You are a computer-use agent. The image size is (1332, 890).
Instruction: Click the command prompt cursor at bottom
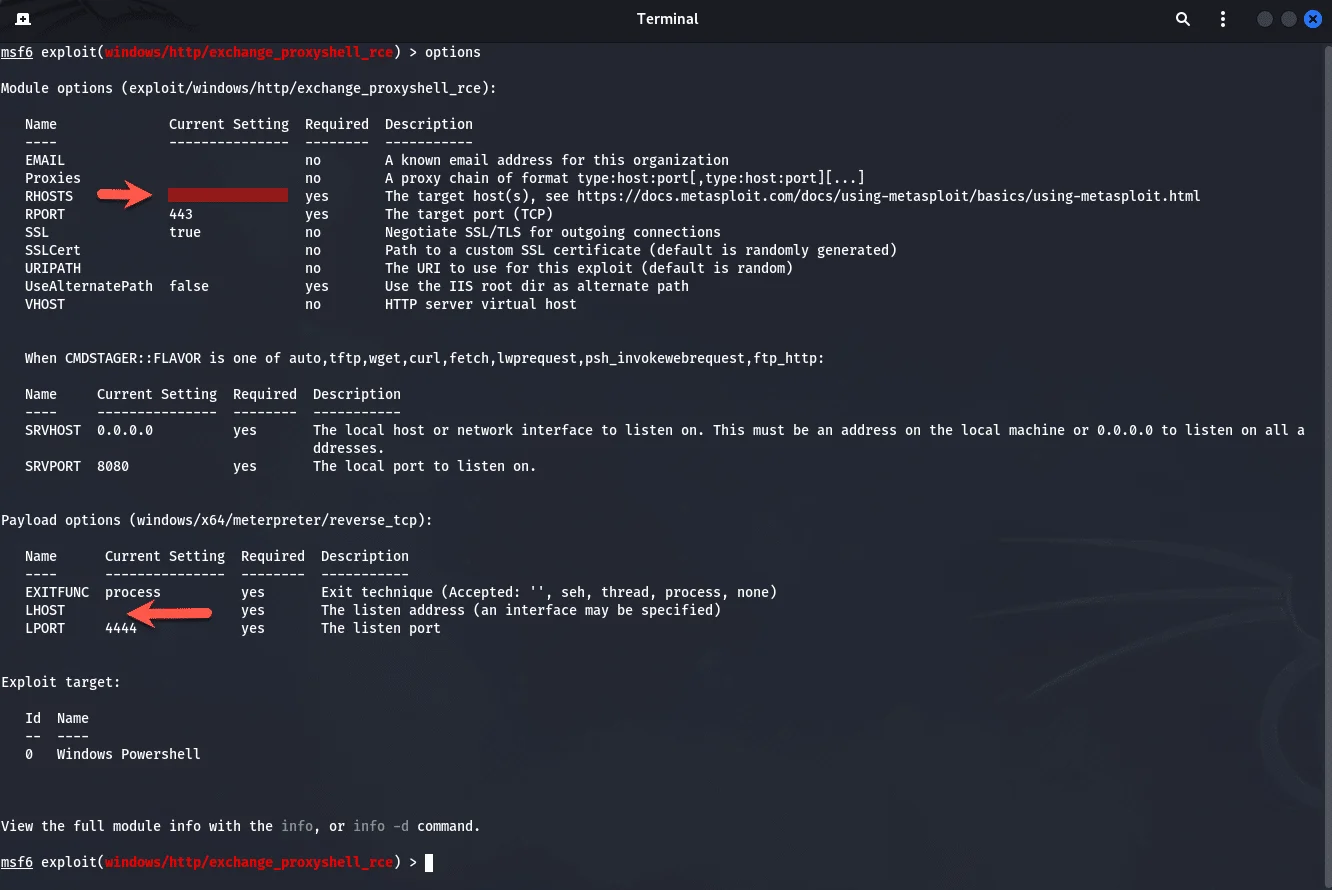click(x=429, y=862)
